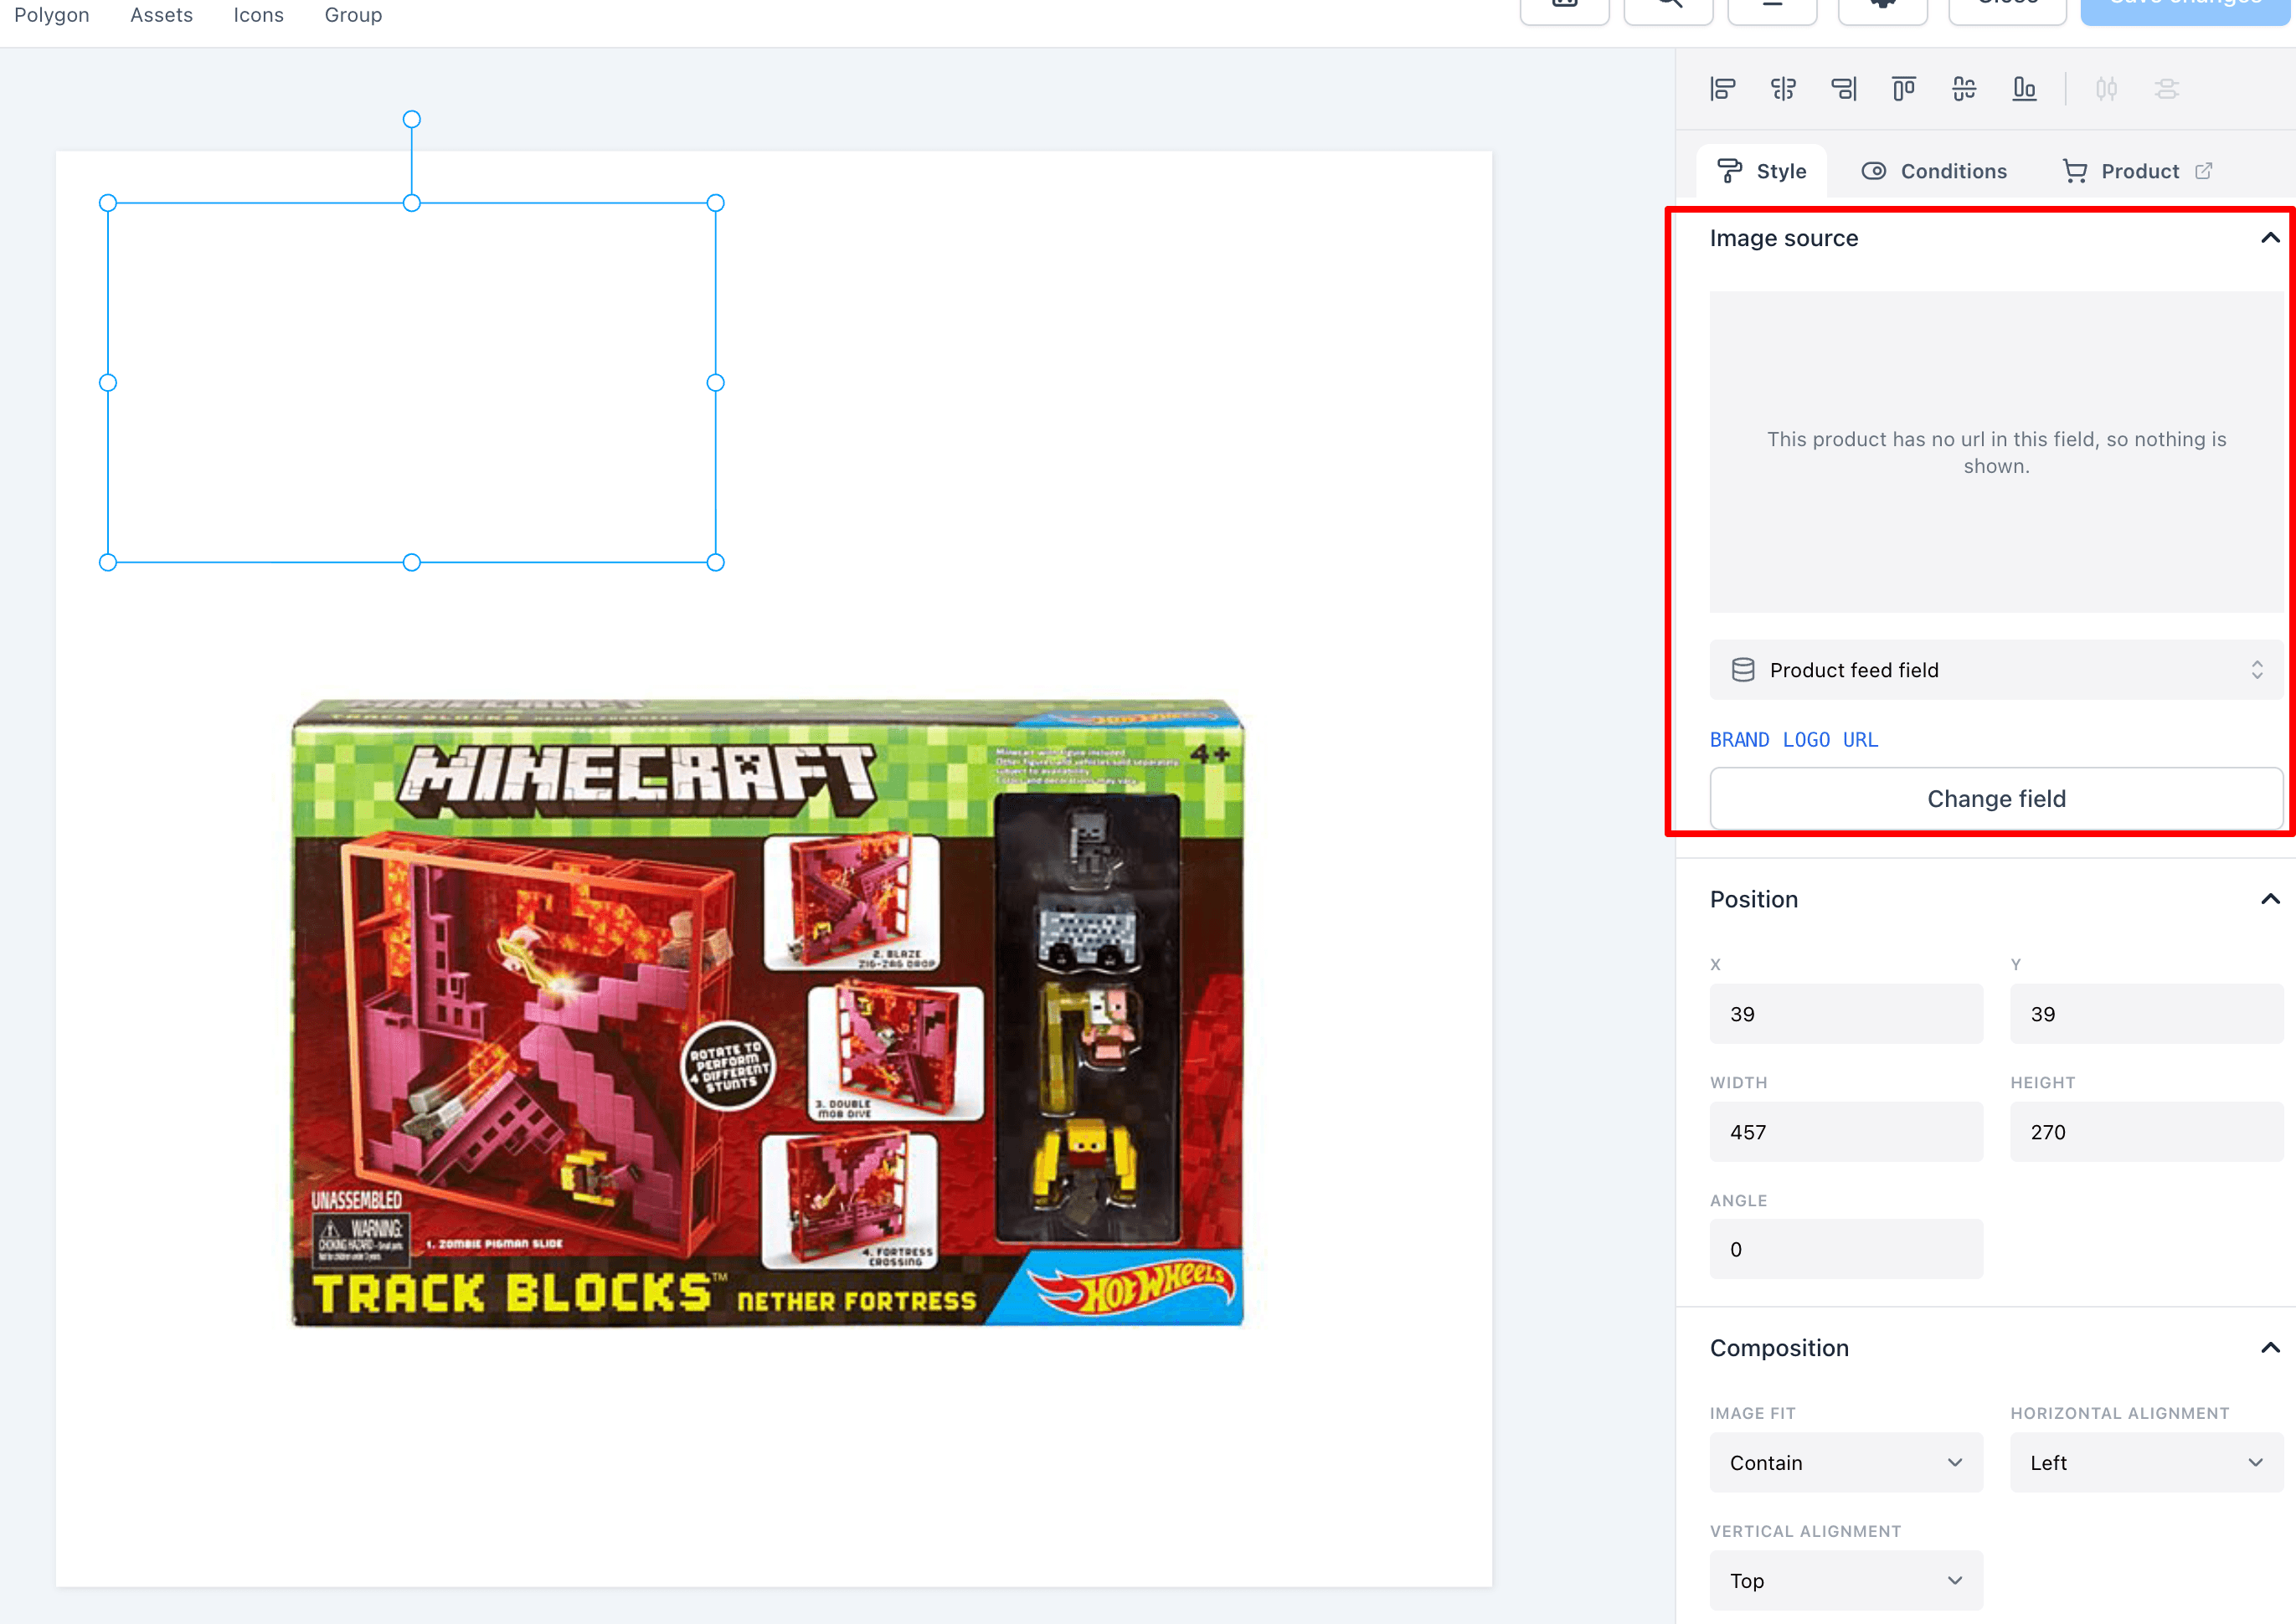Align selection to right edge

pos(1843,89)
